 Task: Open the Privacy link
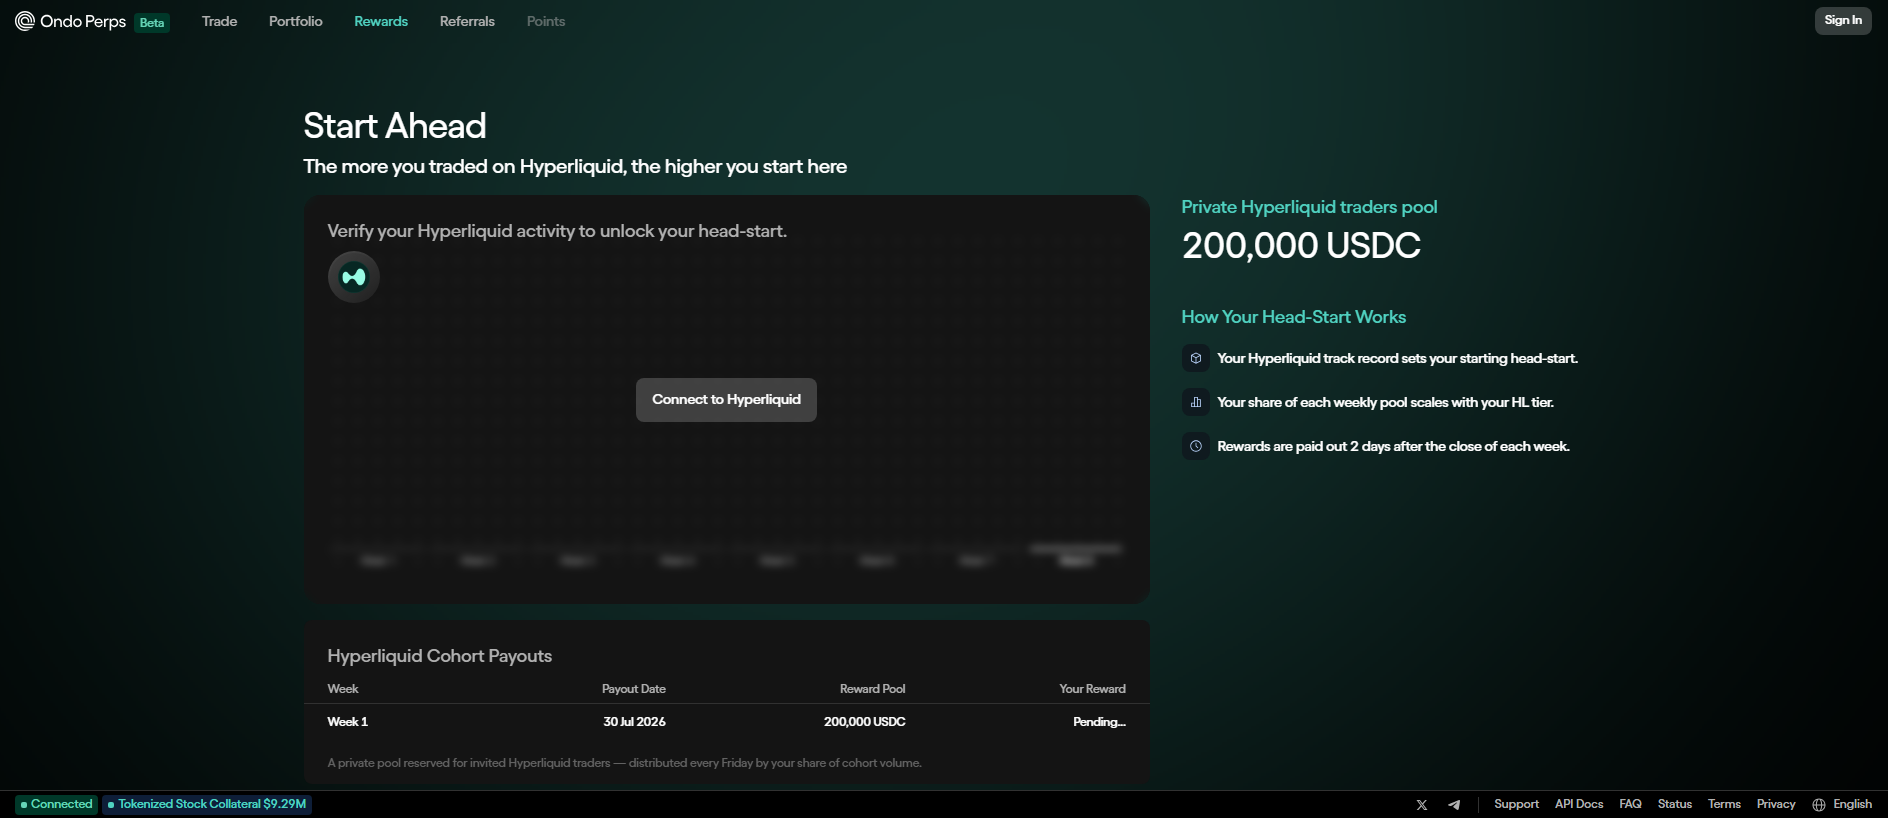point(1776,804)
